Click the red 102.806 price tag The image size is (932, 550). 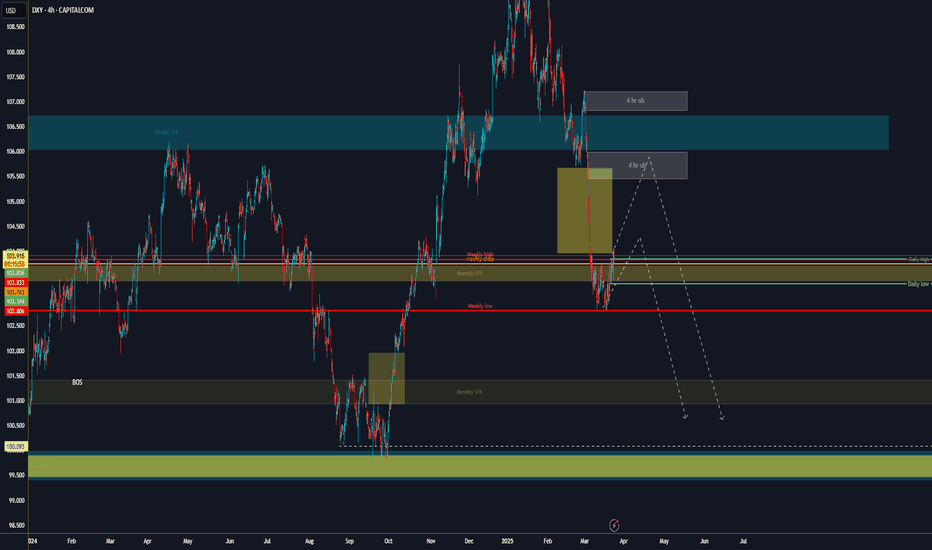point(15,312)
